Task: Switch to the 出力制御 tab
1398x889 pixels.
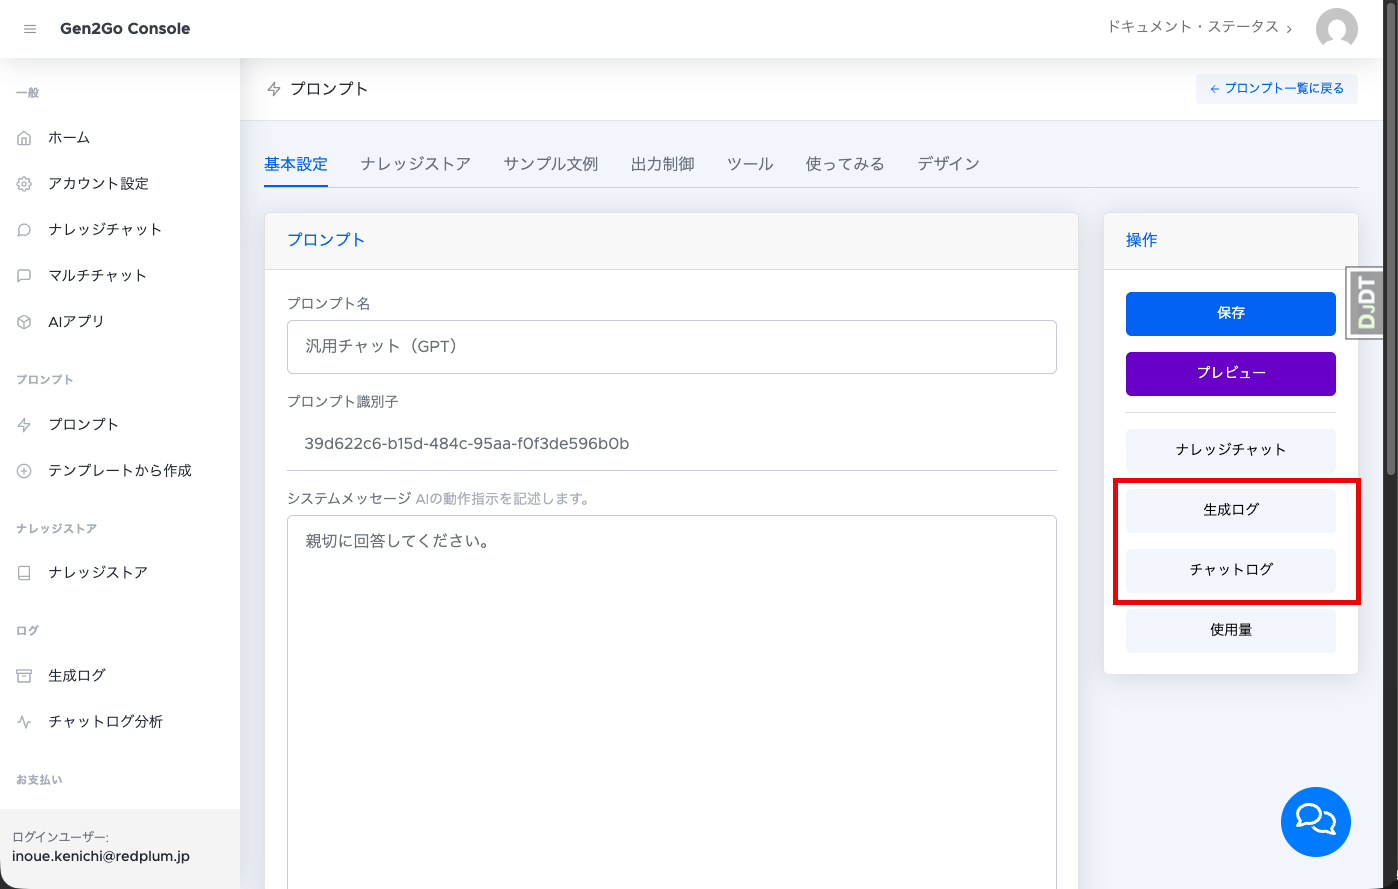Action: click(662, 164)
